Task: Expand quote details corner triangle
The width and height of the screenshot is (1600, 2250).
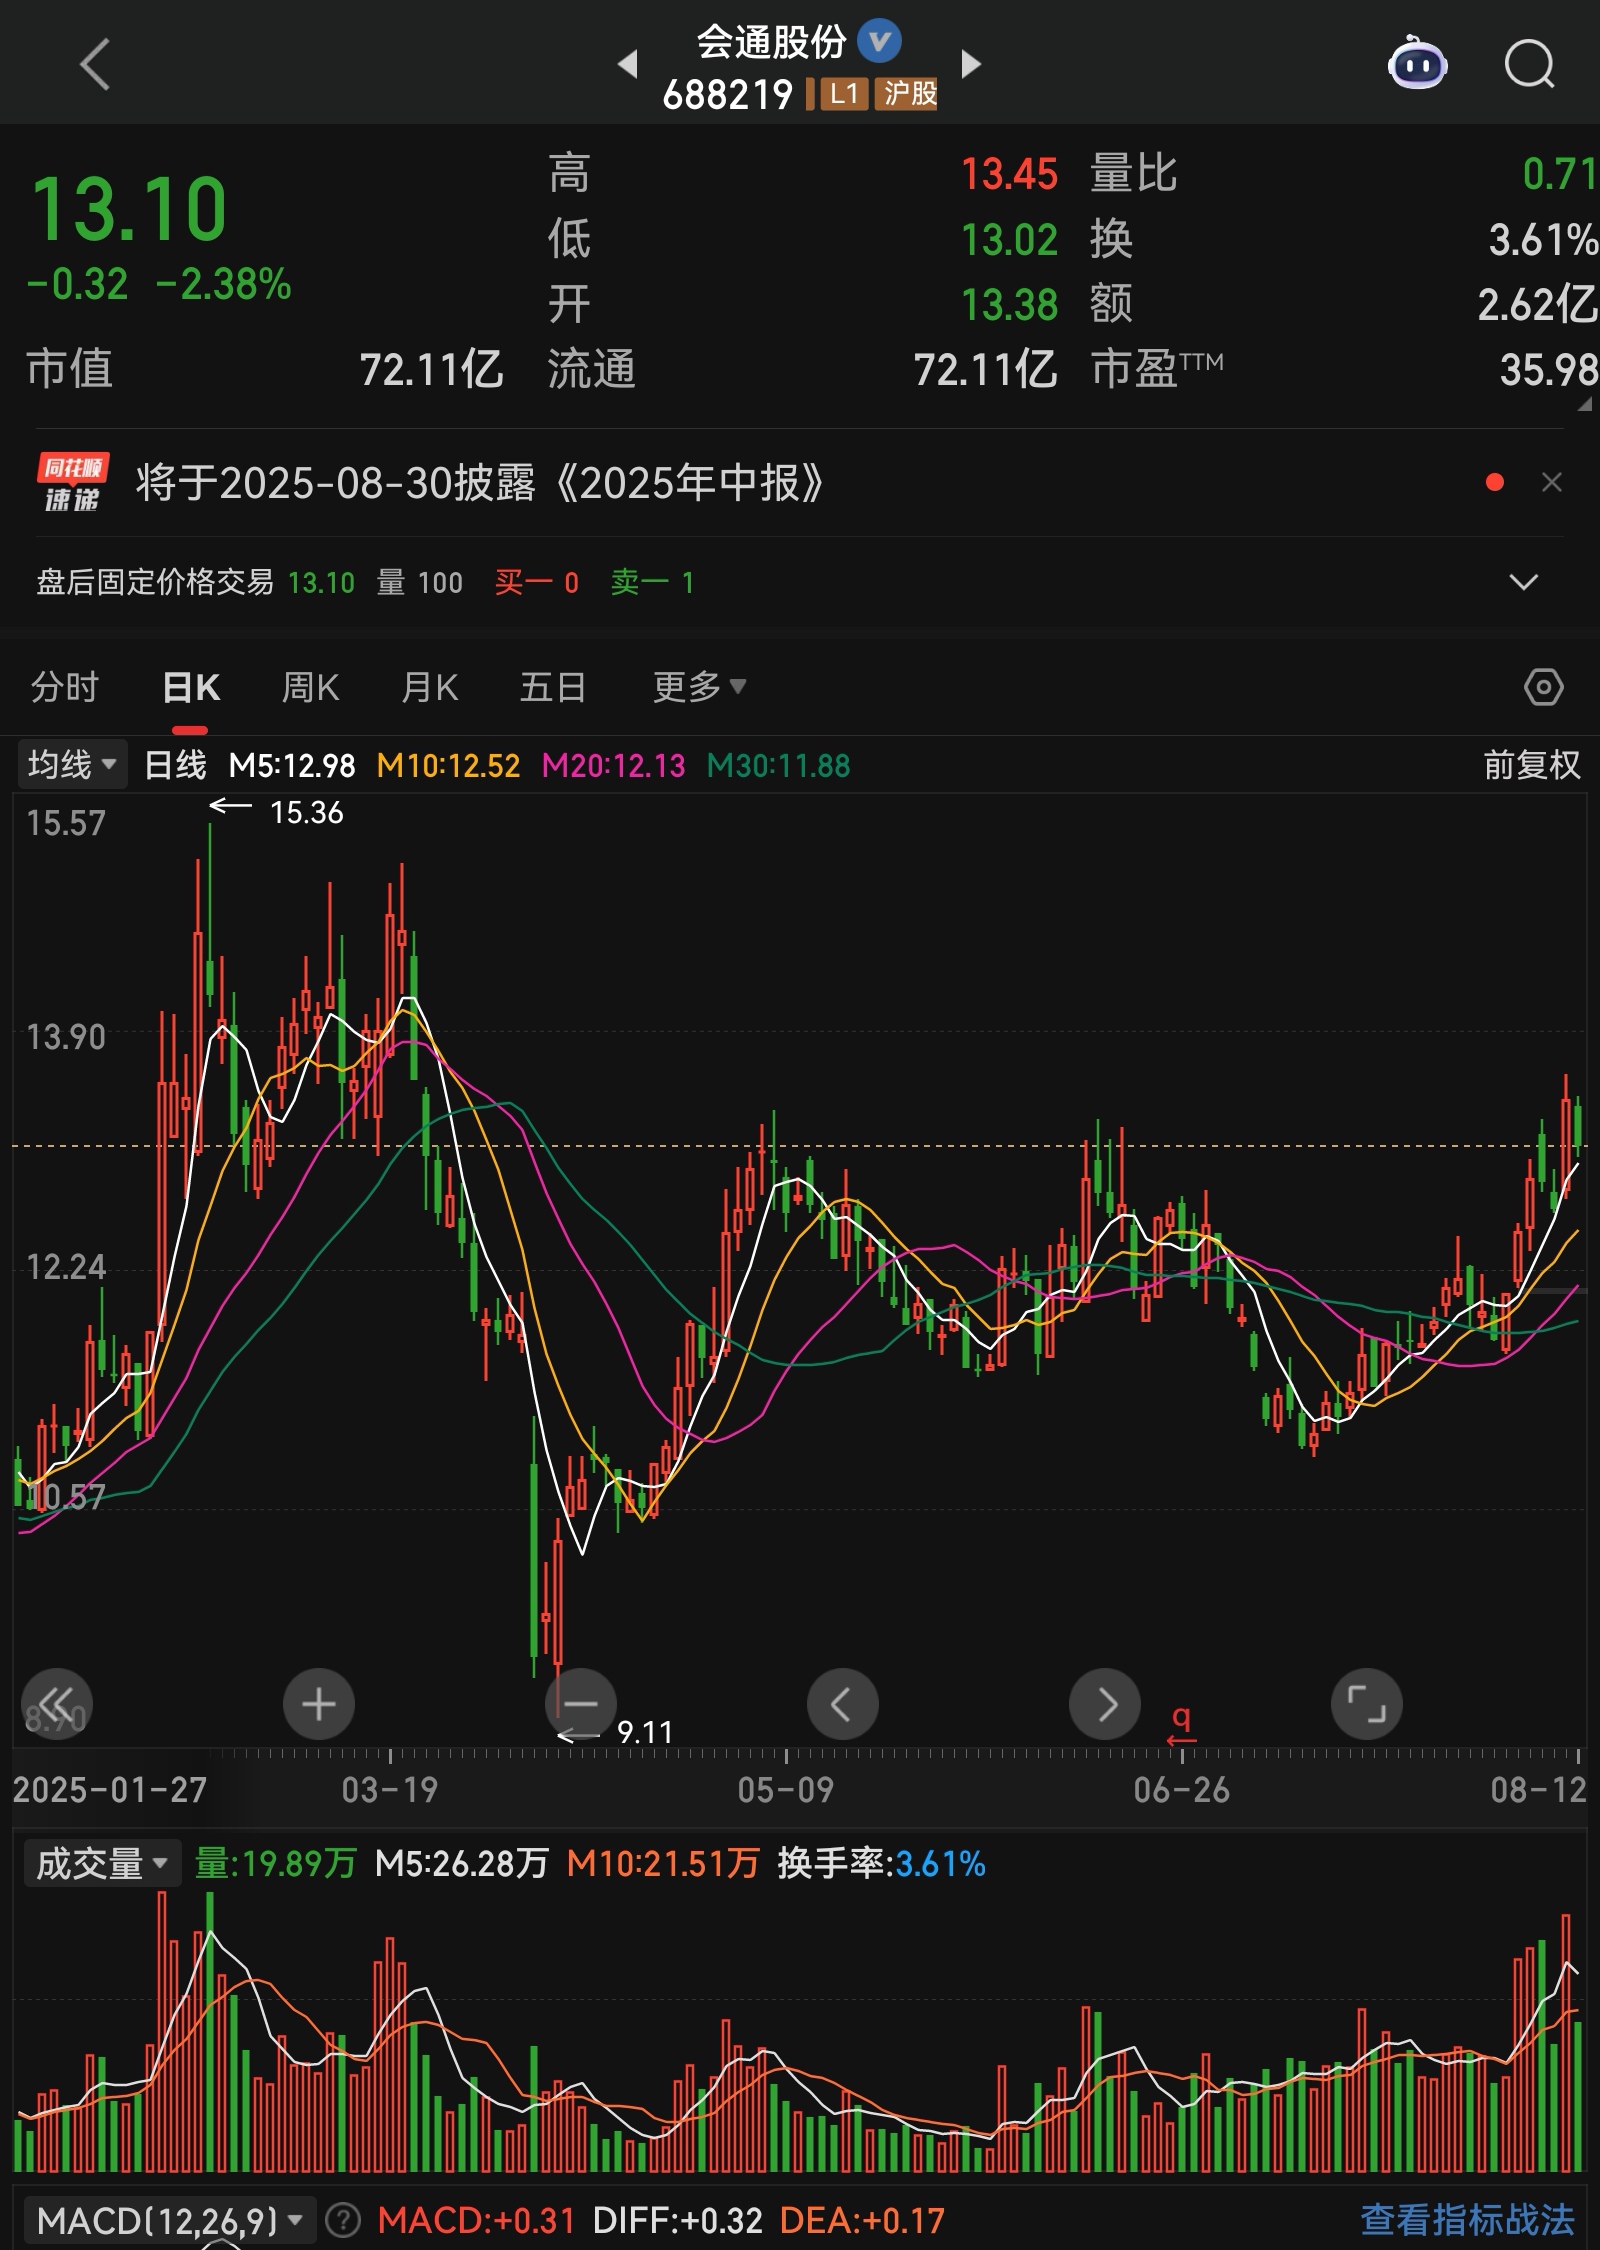Action: [x=1584, y=405]
